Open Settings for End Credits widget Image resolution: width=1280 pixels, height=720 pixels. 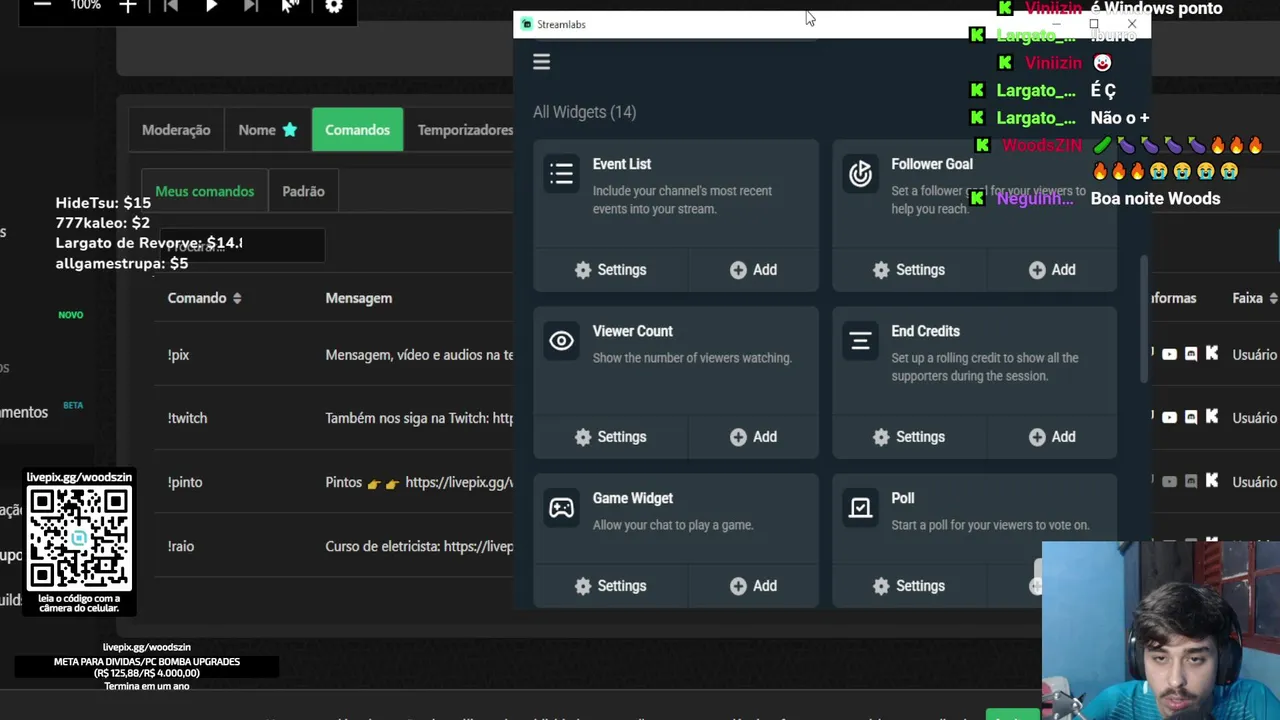point(908,437)
